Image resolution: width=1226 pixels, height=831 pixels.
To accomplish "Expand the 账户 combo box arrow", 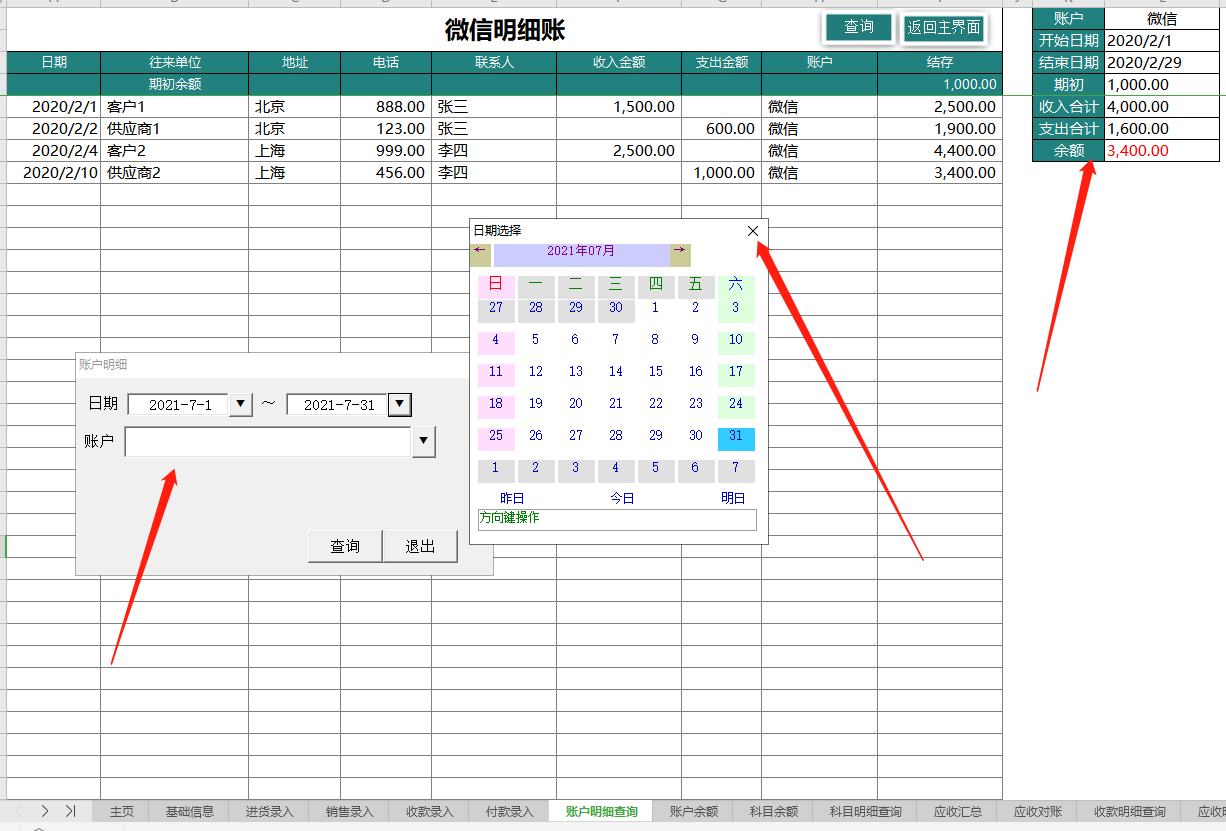I will coord(423,441).
